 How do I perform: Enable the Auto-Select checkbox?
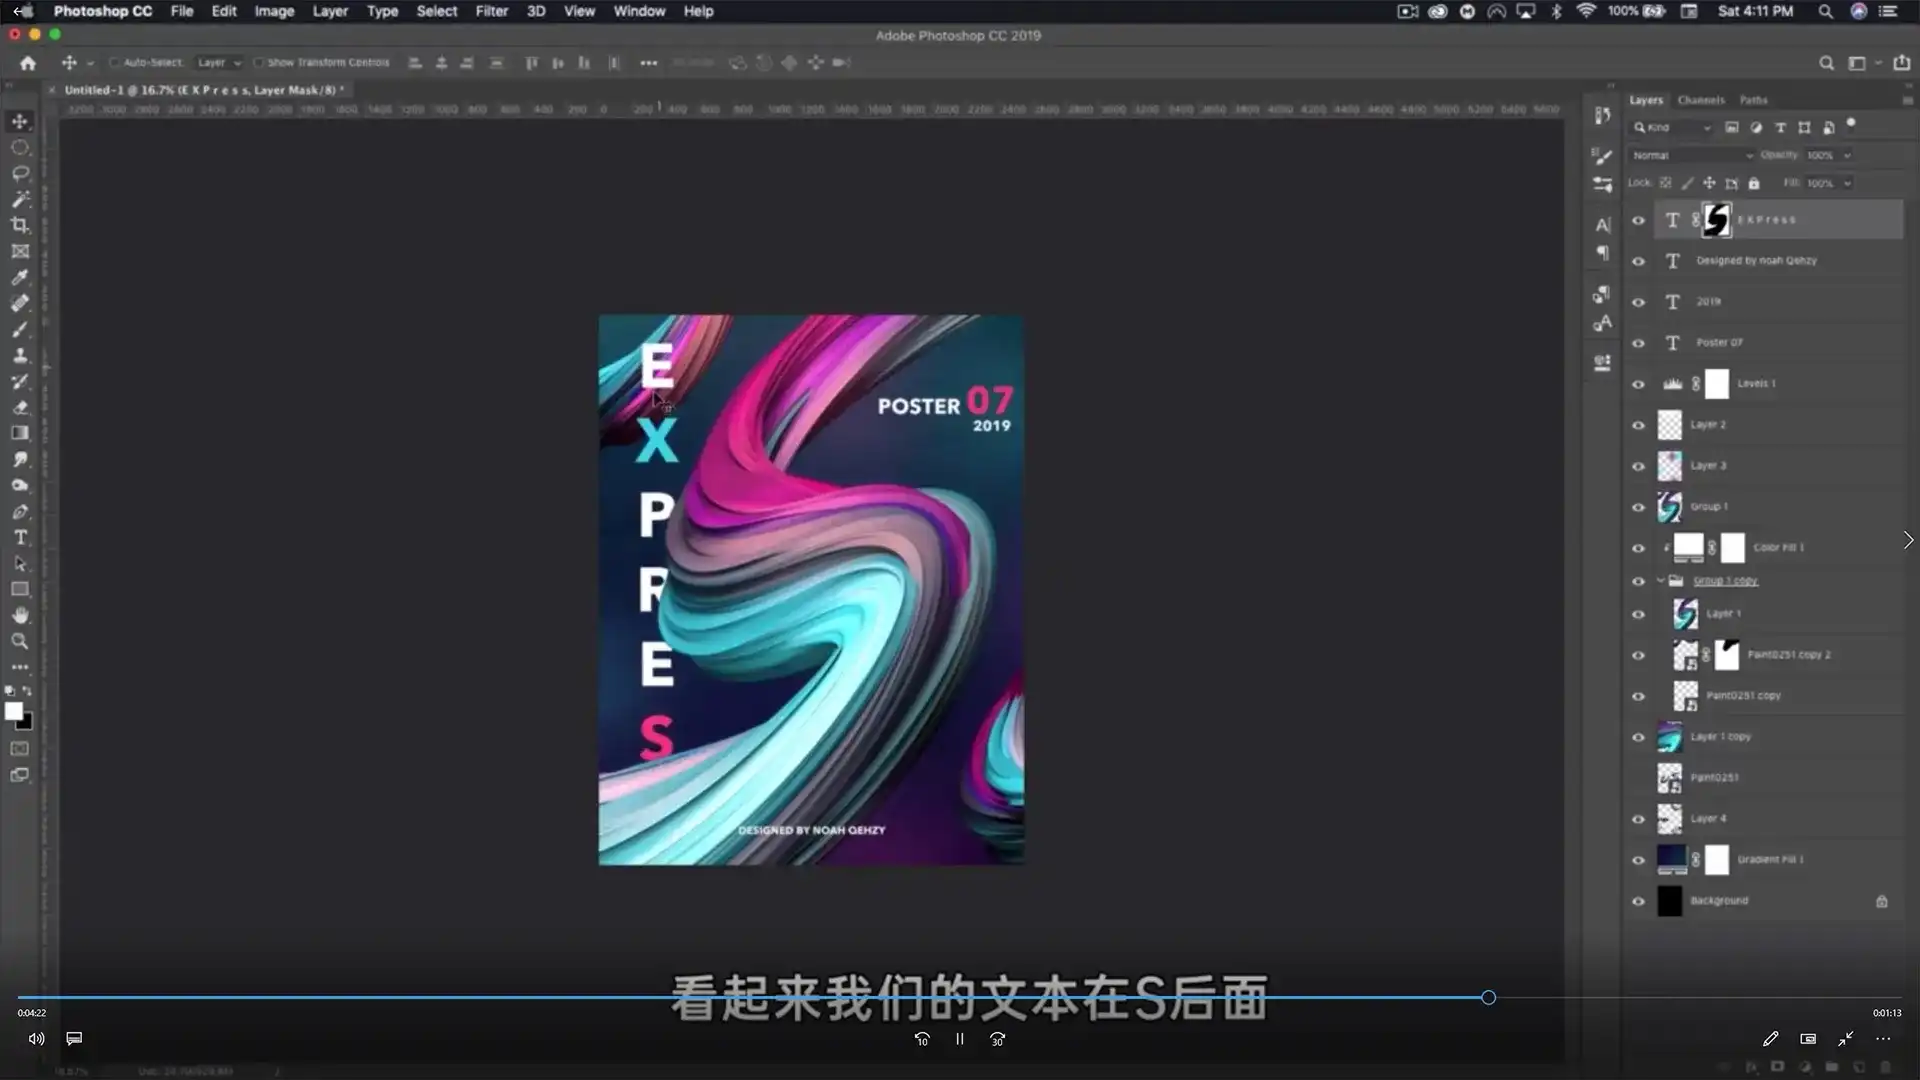click(x=116, y=62)
